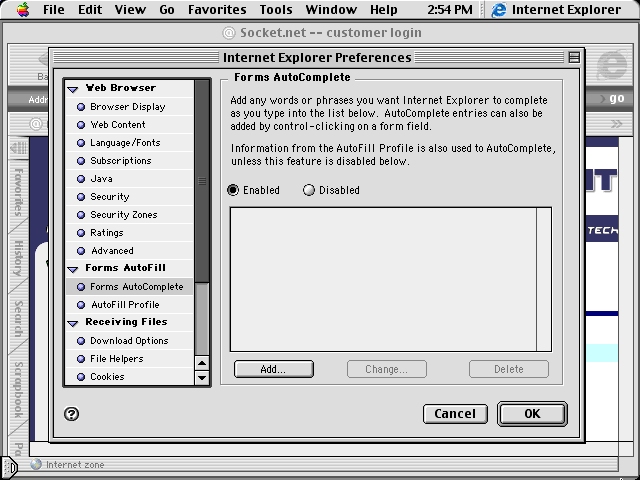
Task: Click the Browser Display bullet icon
Action: point(81,107)
